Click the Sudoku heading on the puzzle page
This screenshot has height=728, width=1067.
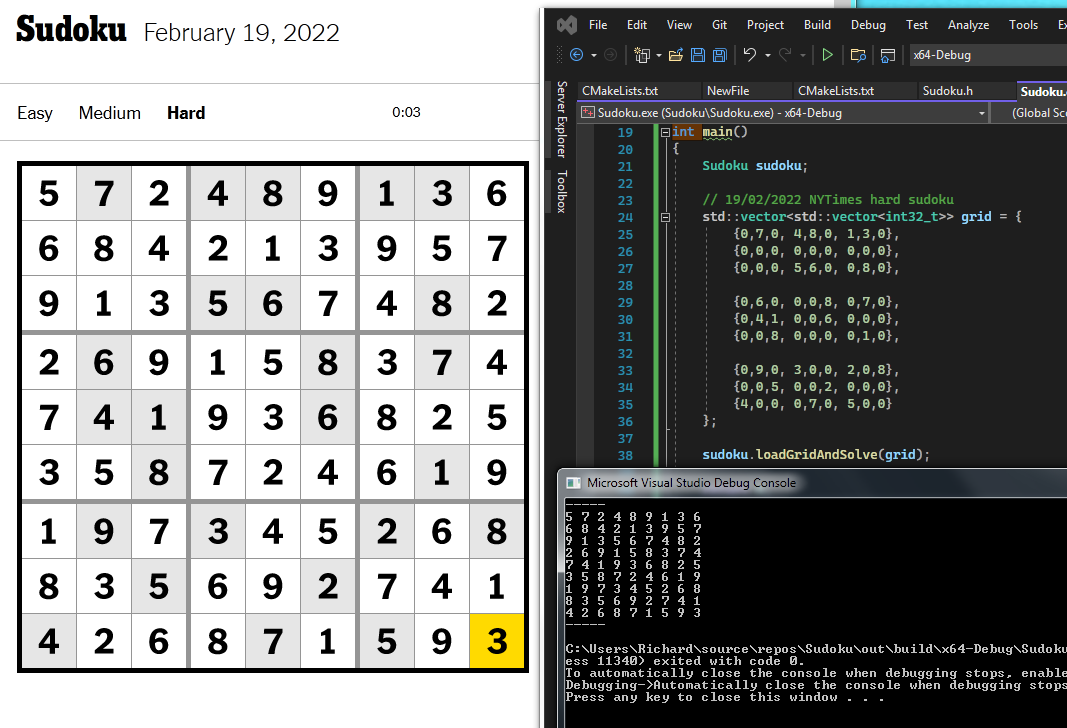pyautogui.click(x=71, y=29)
